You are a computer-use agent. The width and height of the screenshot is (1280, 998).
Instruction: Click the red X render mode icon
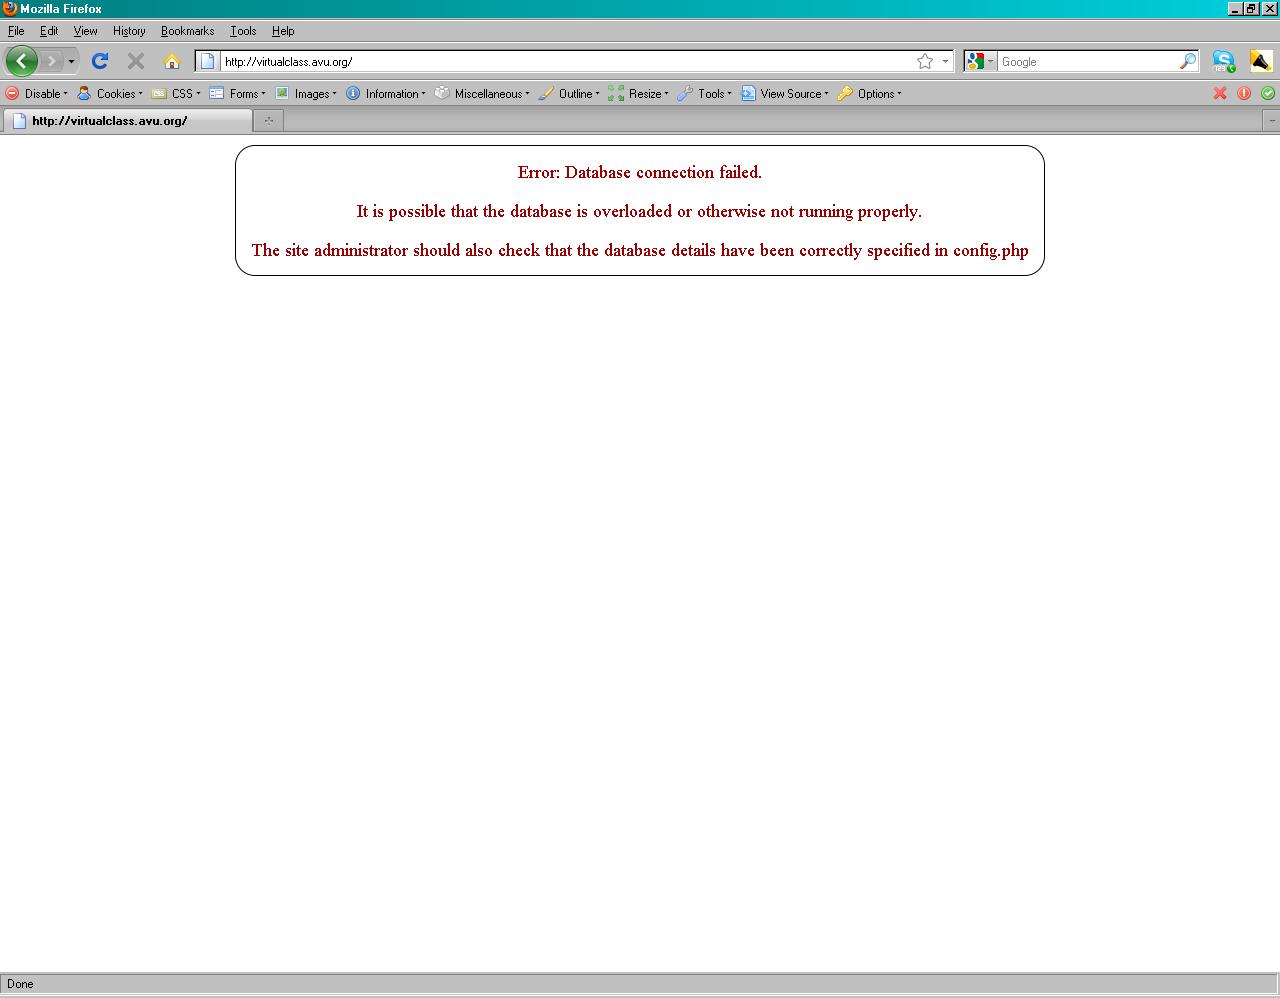coord(1220,93)
